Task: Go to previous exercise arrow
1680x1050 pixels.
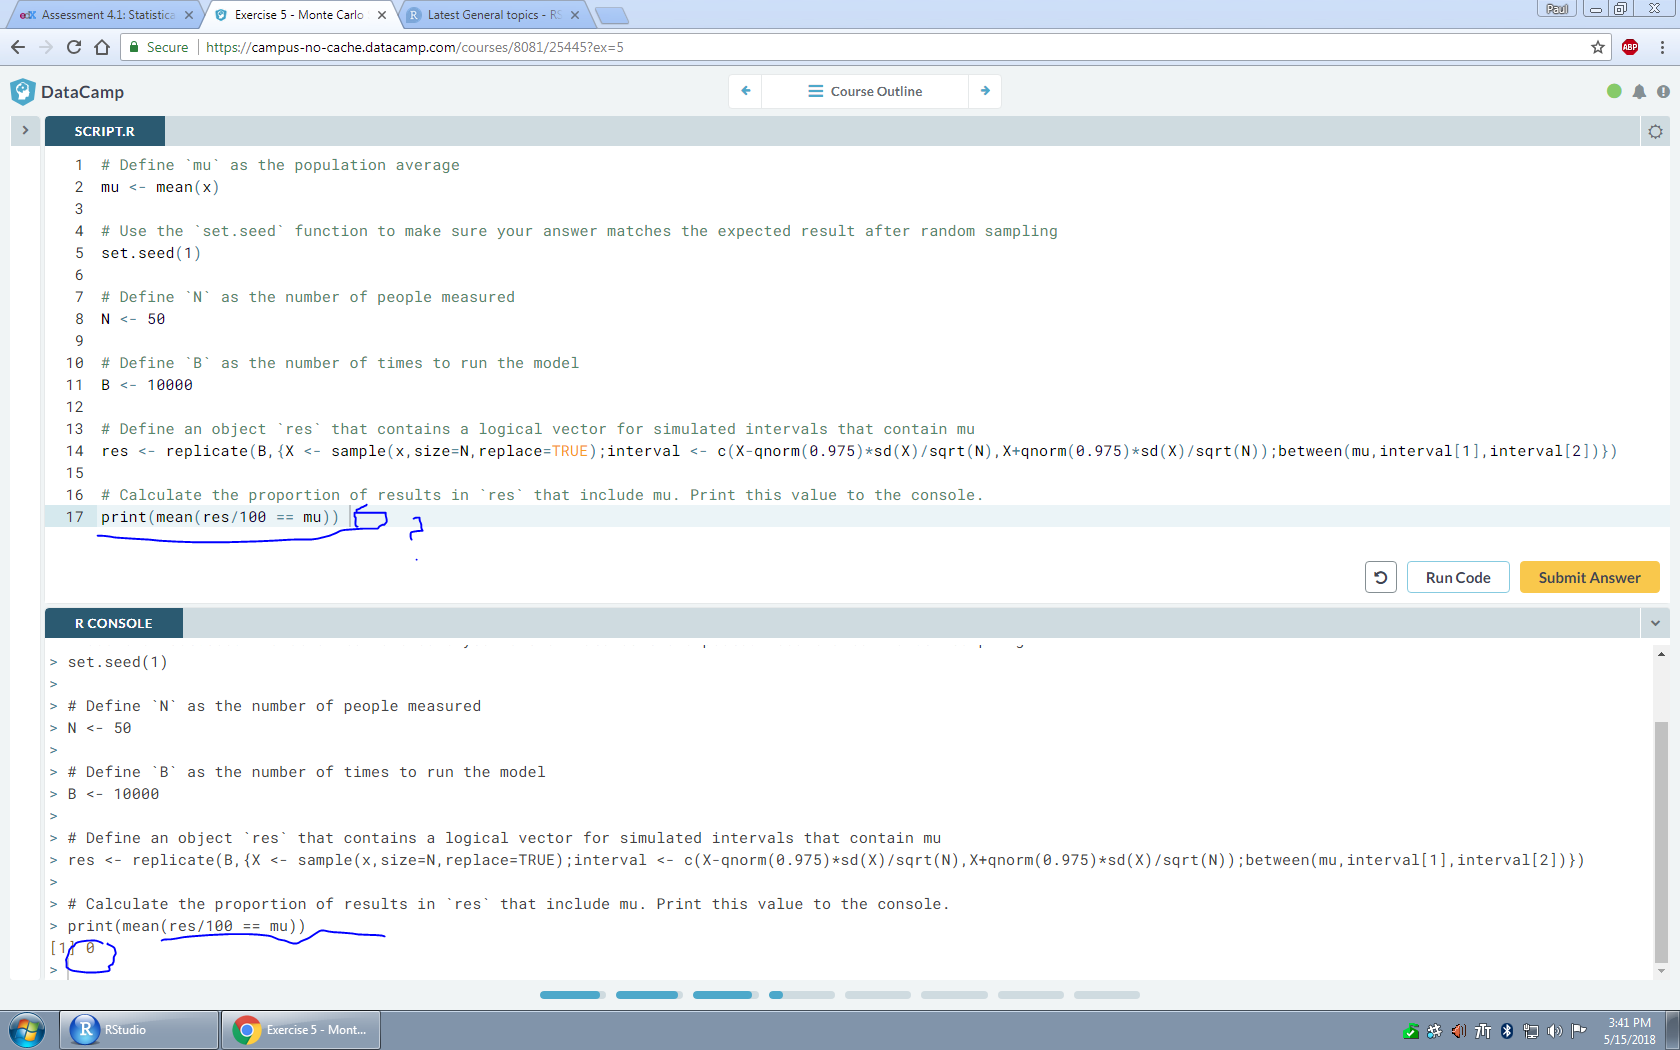Action: (746, 91)
